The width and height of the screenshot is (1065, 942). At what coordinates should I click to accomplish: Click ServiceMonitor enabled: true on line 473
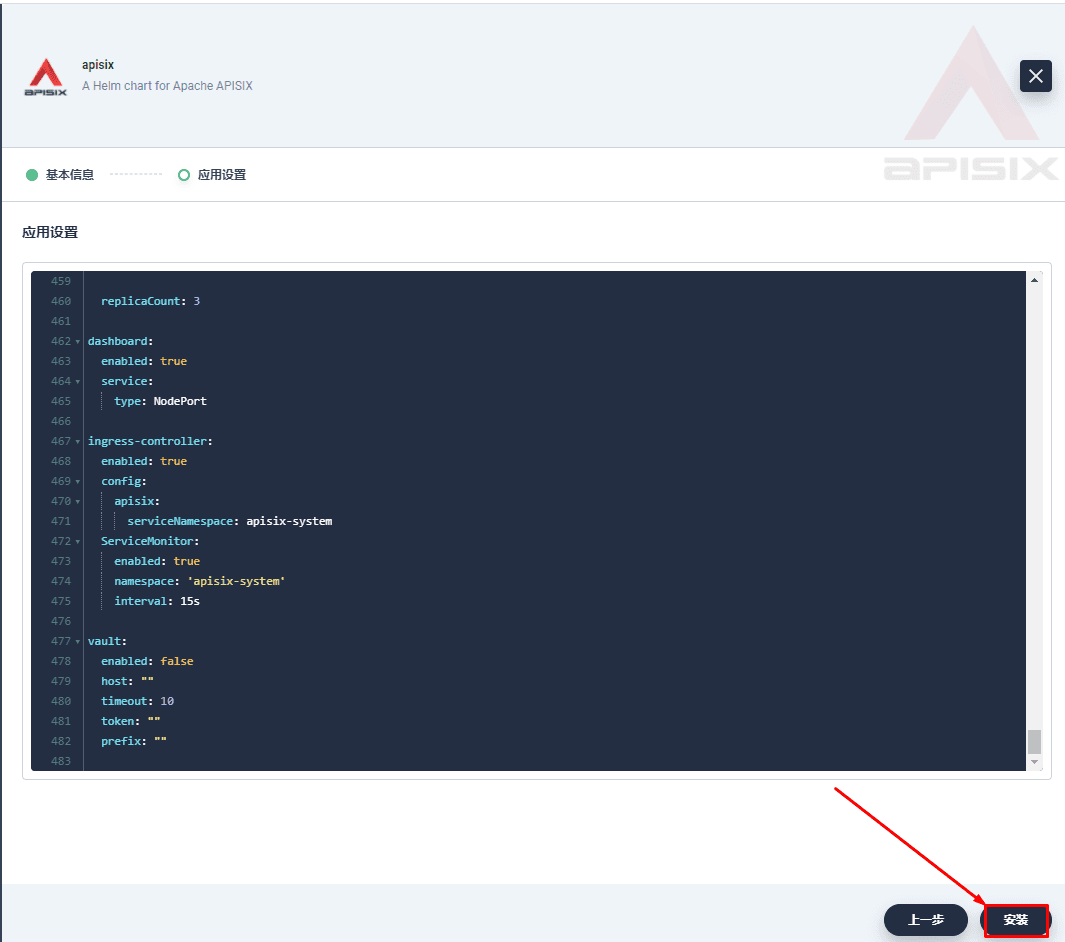(157, 561)
